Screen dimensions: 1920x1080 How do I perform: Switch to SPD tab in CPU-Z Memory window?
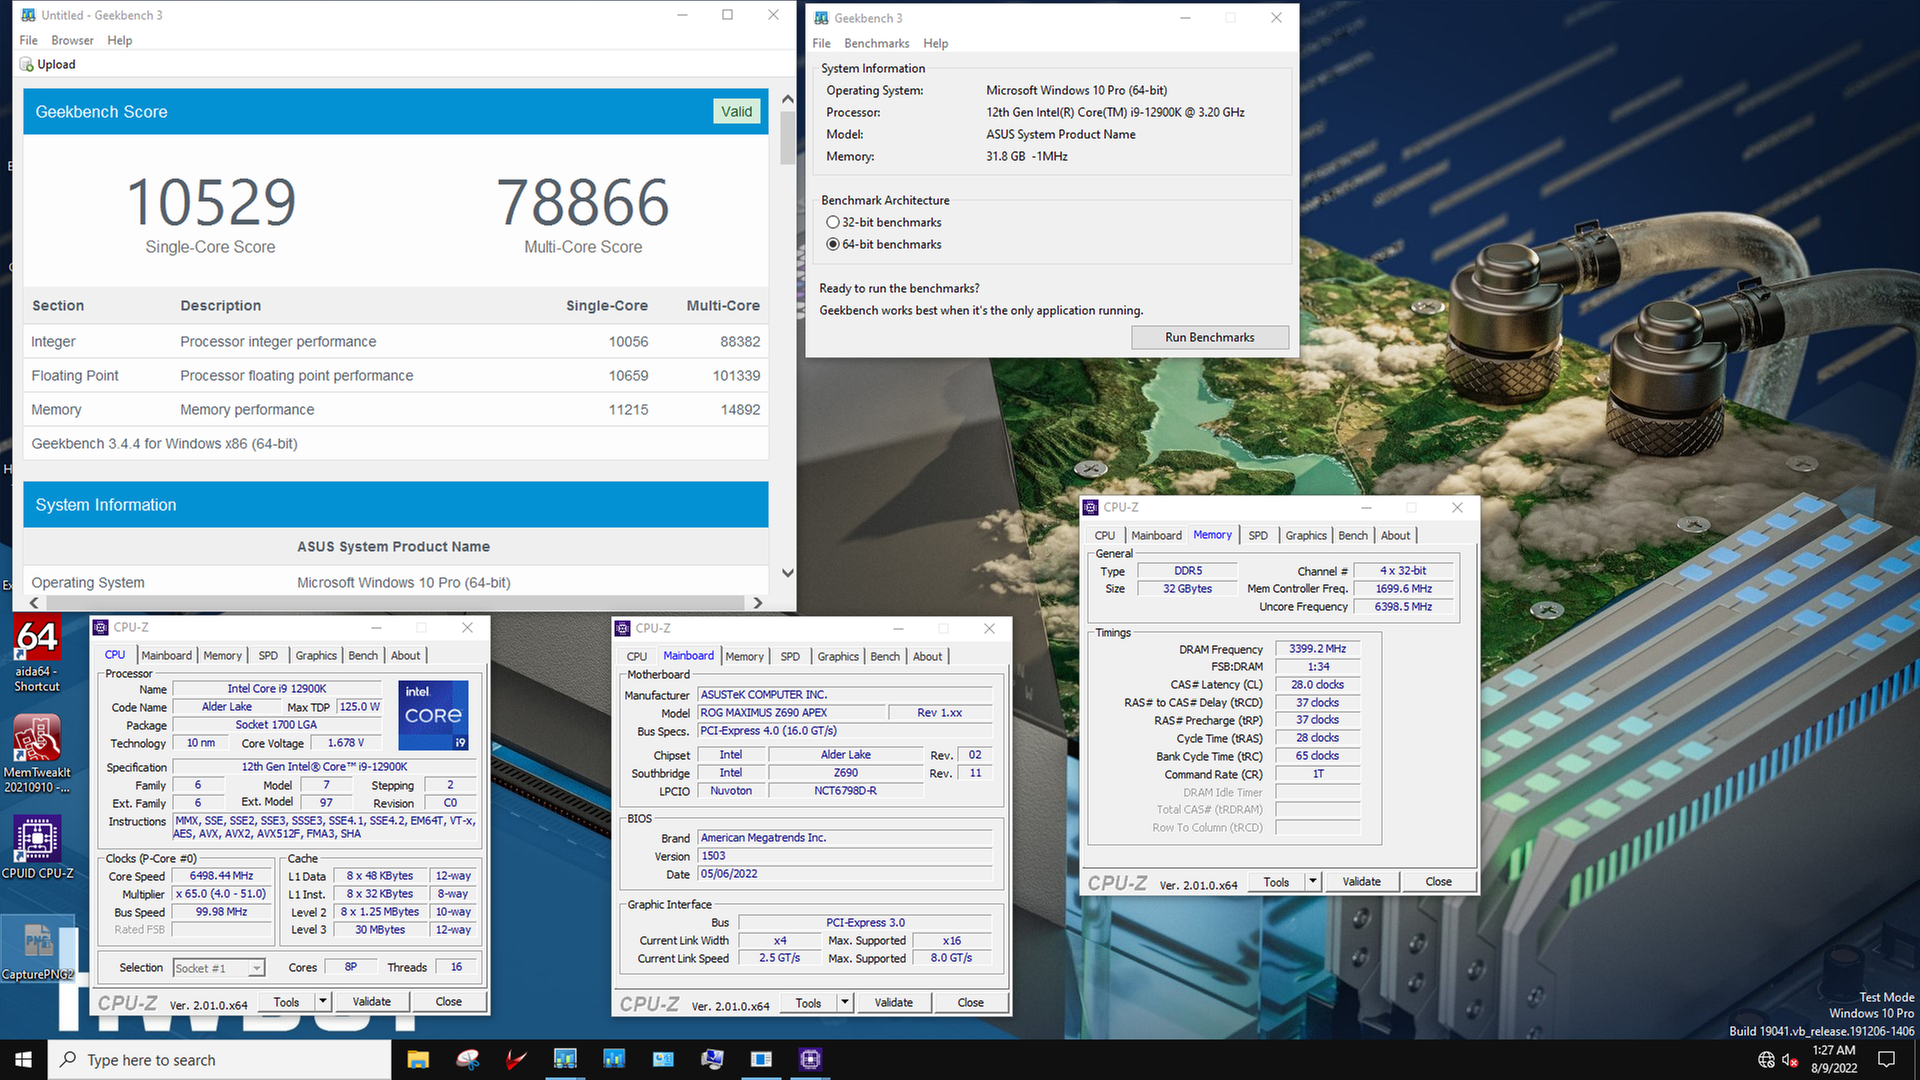click(1258, 535)
